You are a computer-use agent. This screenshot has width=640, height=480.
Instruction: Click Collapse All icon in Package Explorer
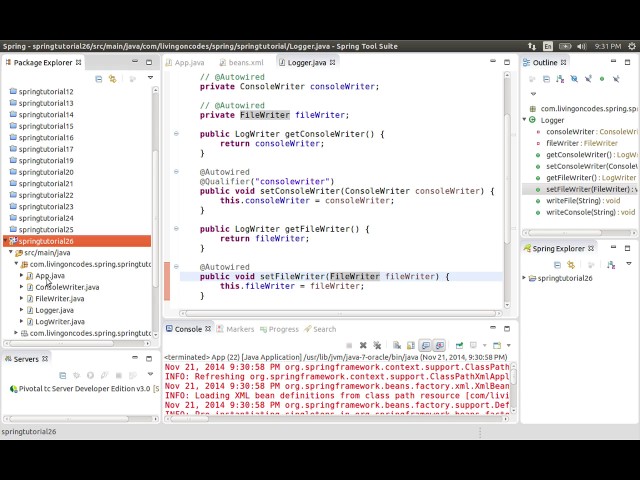[98, 78]
